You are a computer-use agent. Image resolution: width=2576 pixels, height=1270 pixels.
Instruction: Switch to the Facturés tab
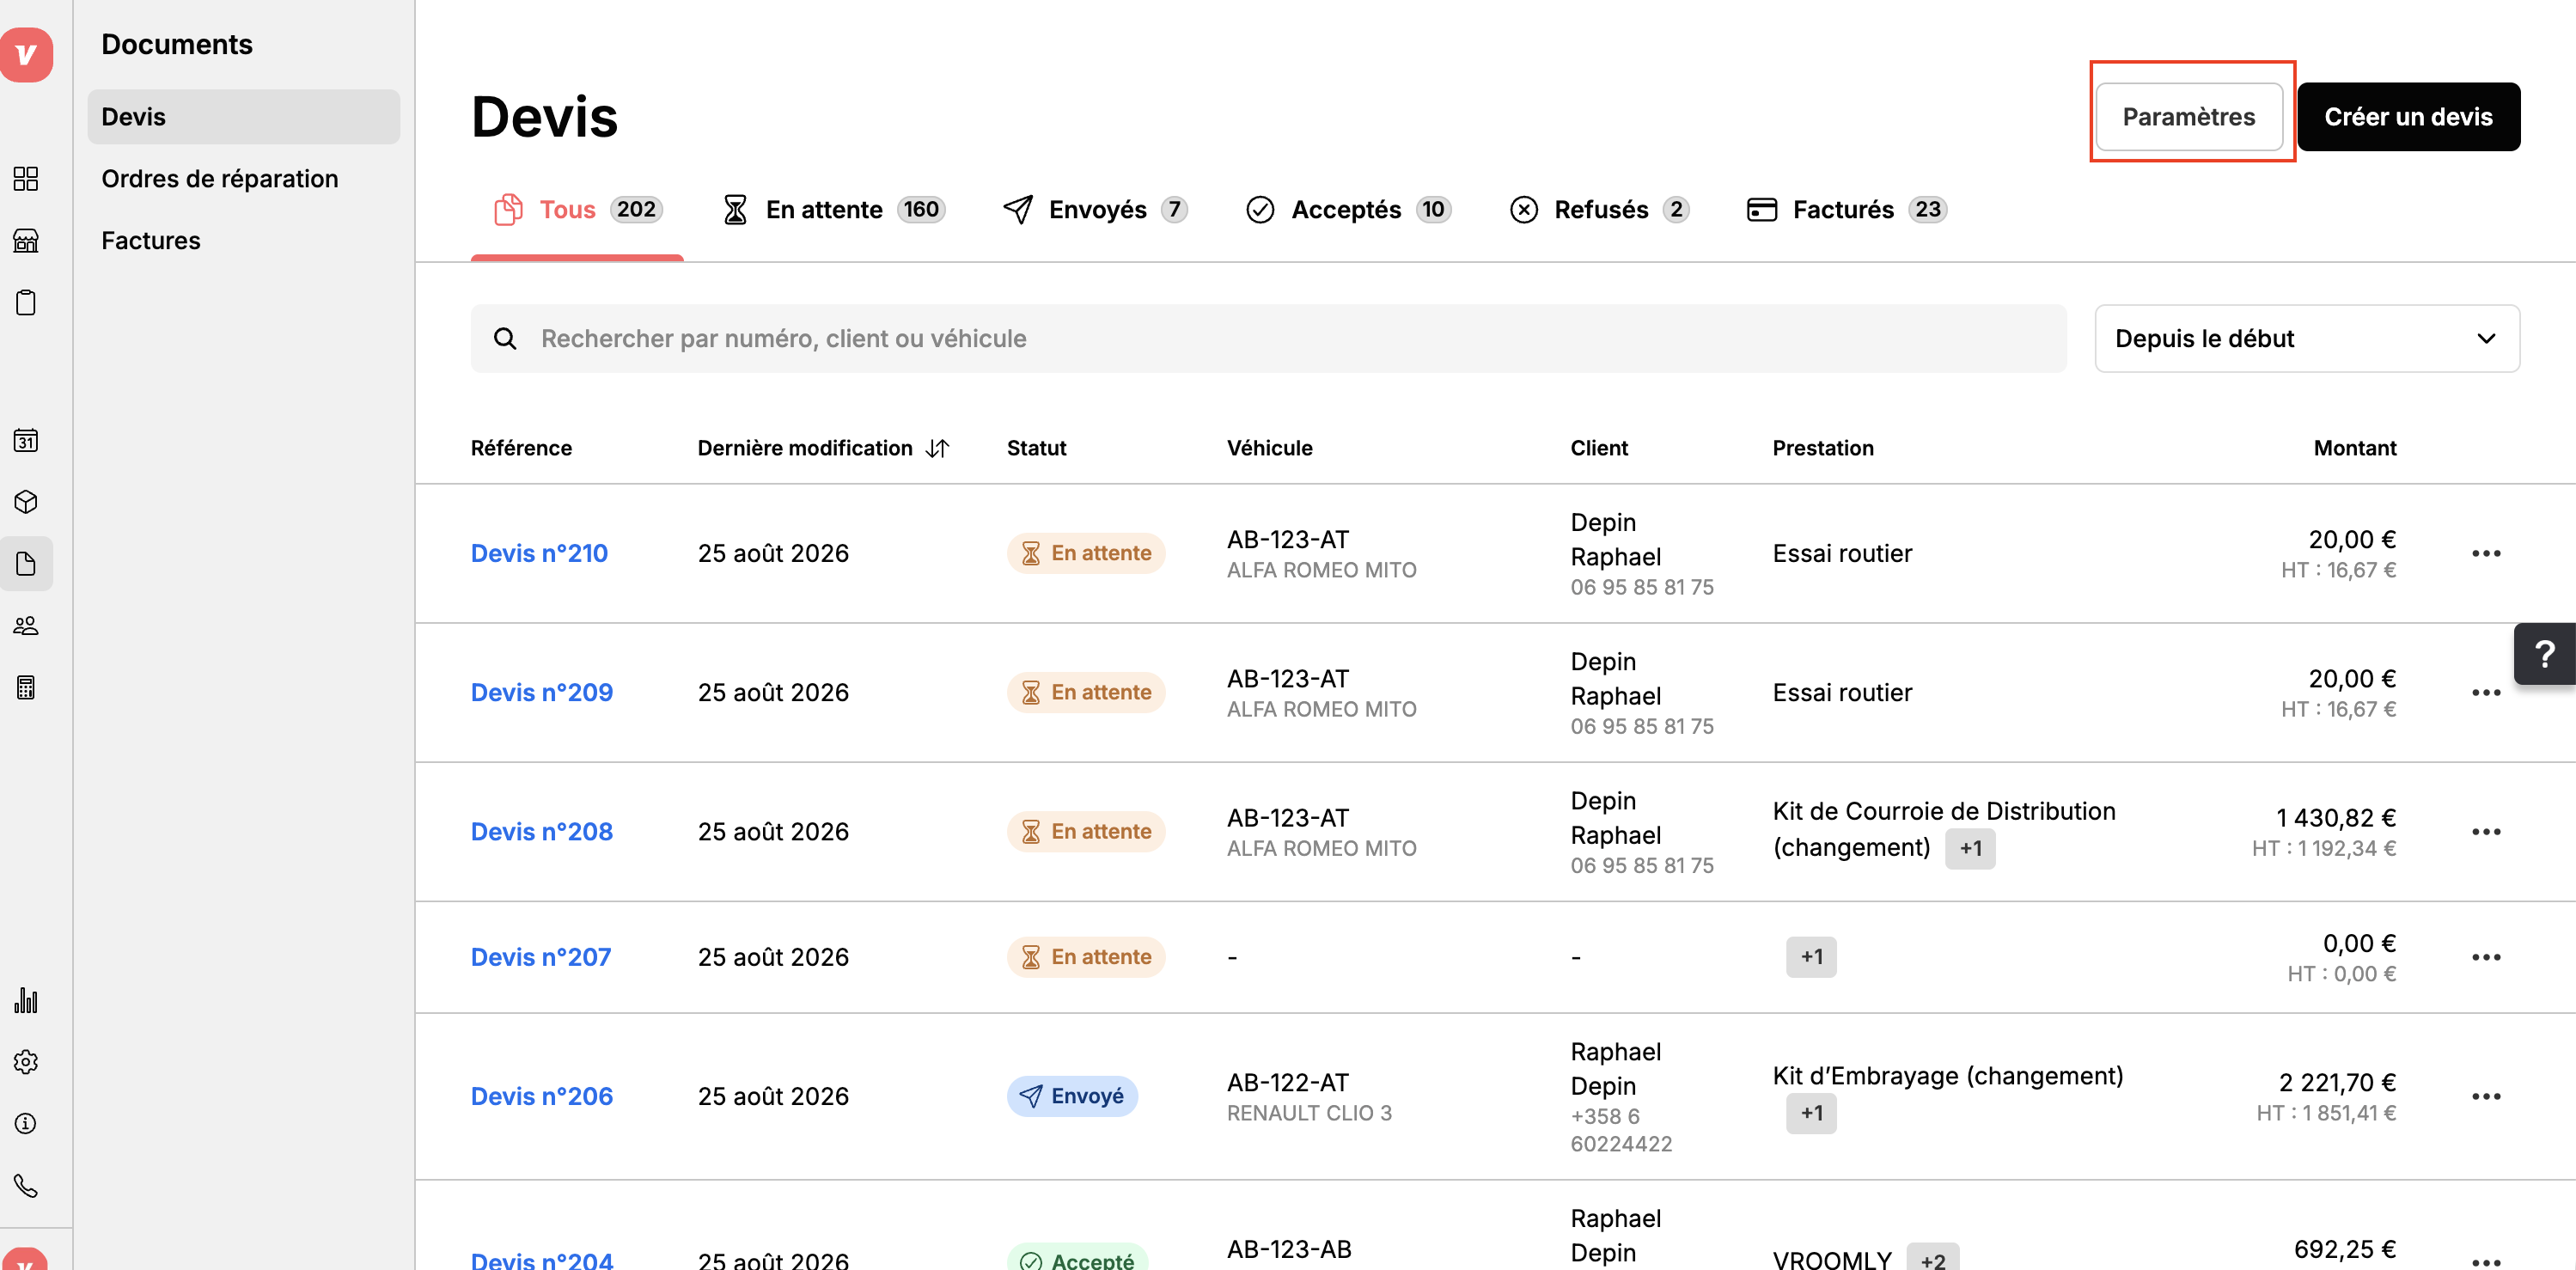1846,209
